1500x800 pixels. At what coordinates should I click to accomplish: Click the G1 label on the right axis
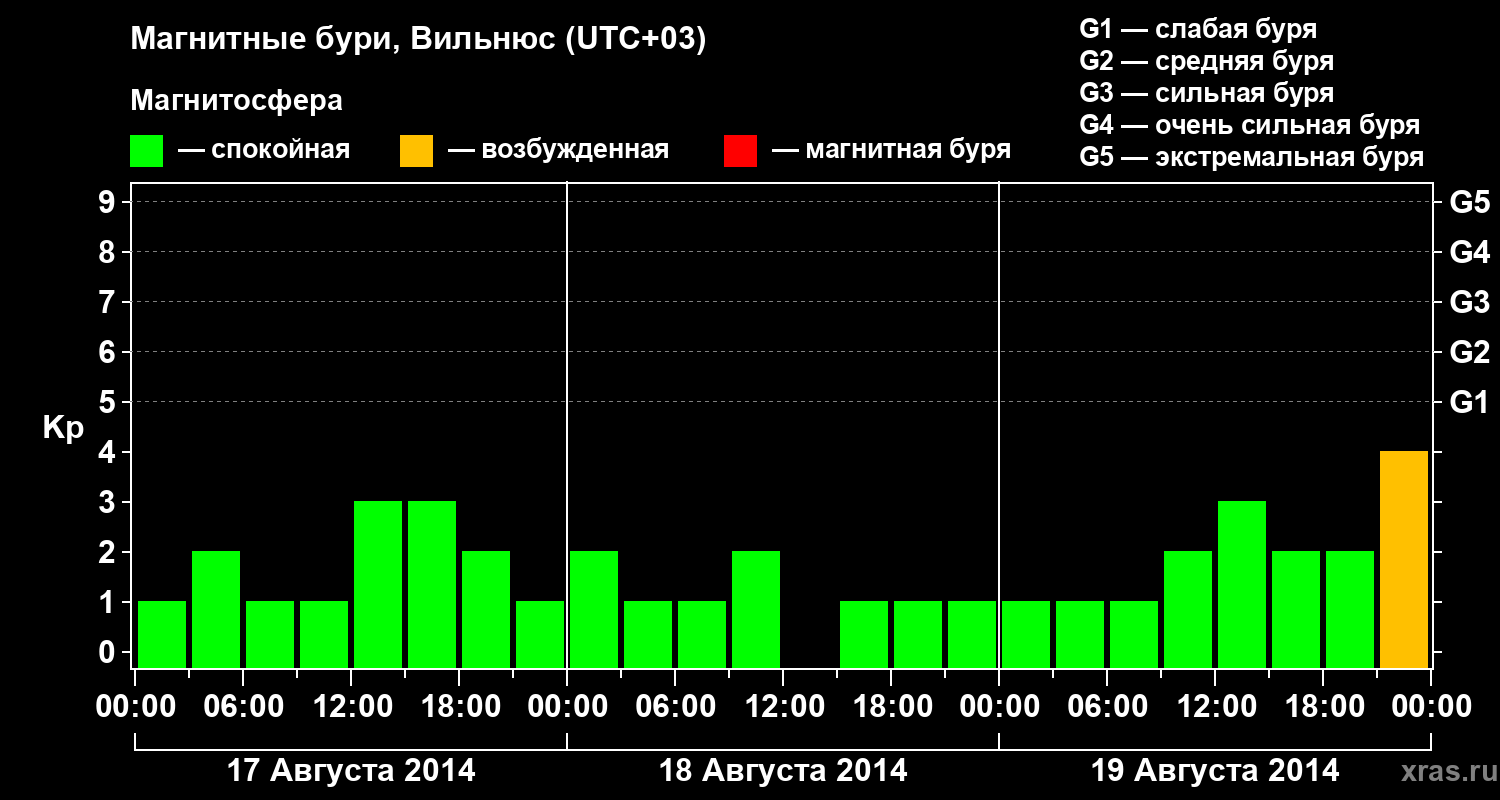point(1469,402)
